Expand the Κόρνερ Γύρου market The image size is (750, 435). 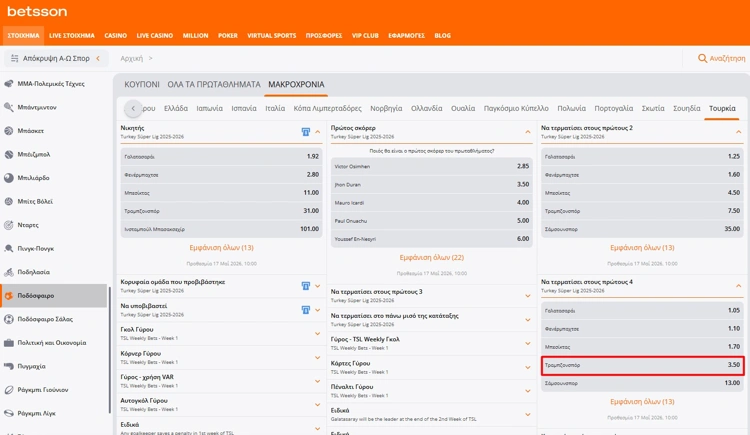(318, 357)
